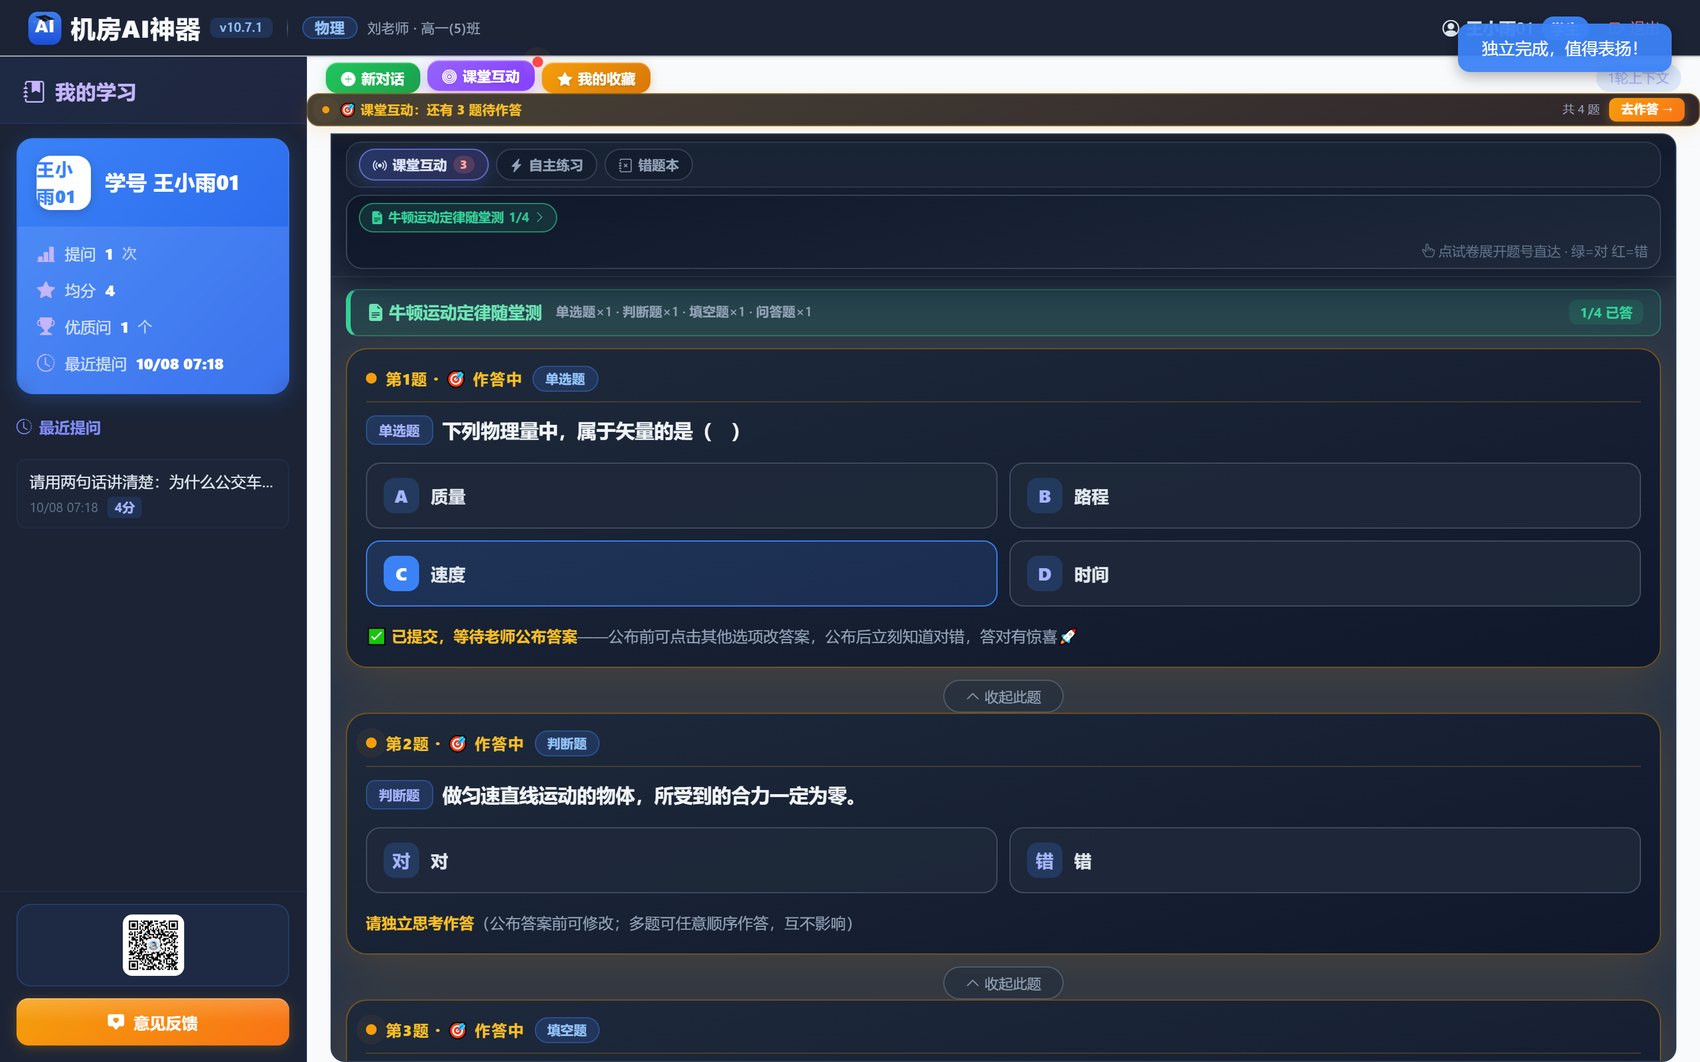Click the AI logo icon in the header
Viewport: 1700px width, 1062px height.
tap(45, 28)
